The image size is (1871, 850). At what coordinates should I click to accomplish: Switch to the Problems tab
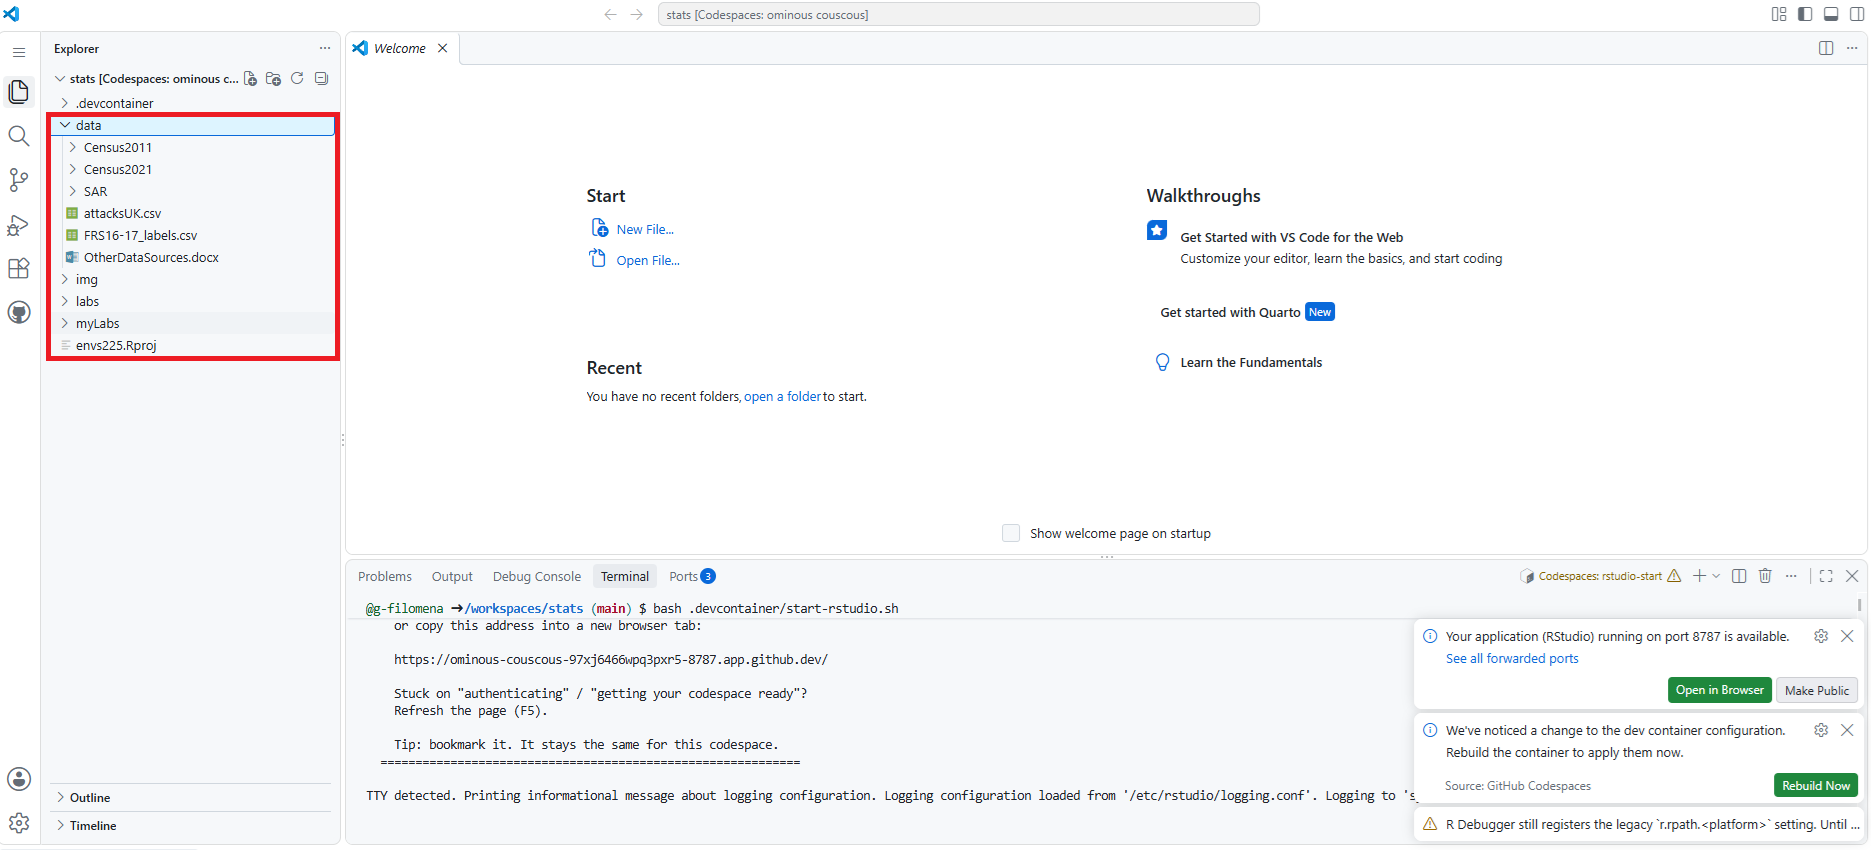[385, 576]
